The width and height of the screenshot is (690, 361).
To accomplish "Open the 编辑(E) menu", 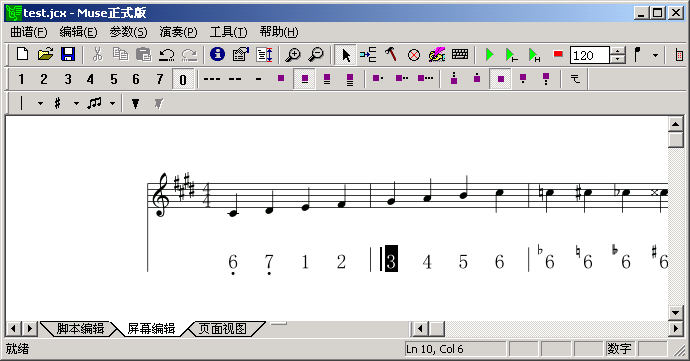I will pyautogui.click(x=78, y=32).
